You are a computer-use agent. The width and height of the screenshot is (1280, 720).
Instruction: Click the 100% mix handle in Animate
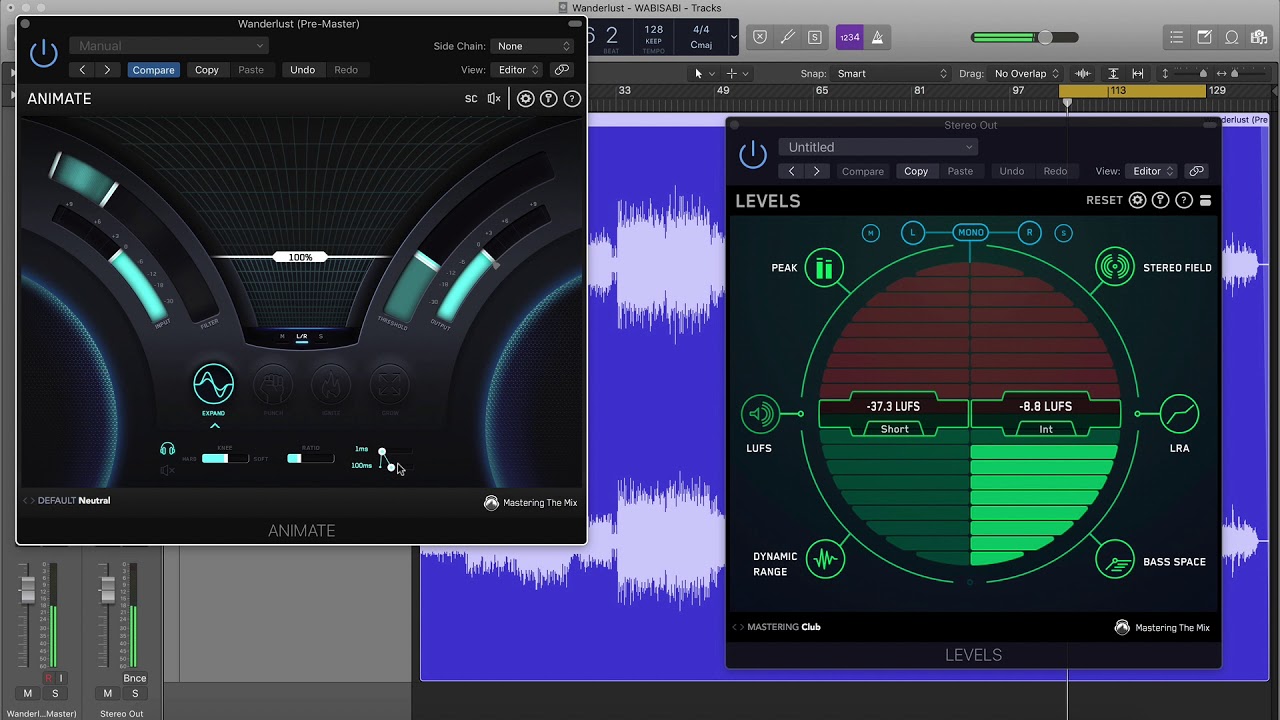click(x=300, y=257)
